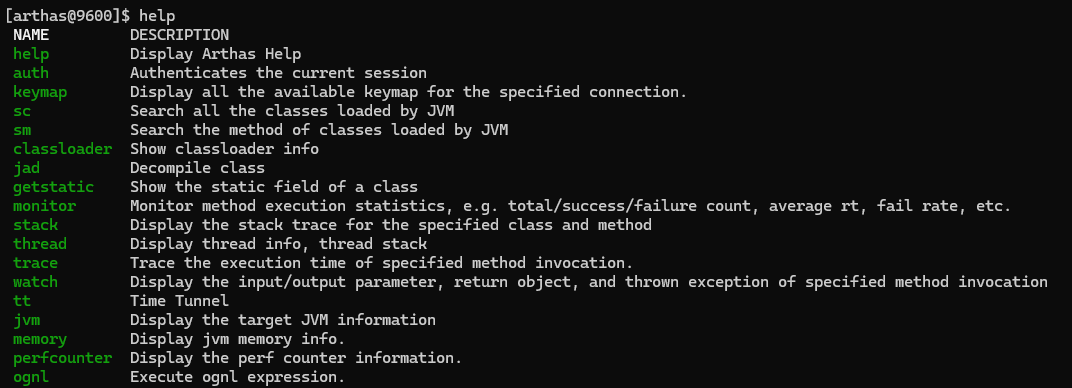Click the 'ognl' command name
The height and width of the screenshot is (388, 1072).
pos(31,378)
